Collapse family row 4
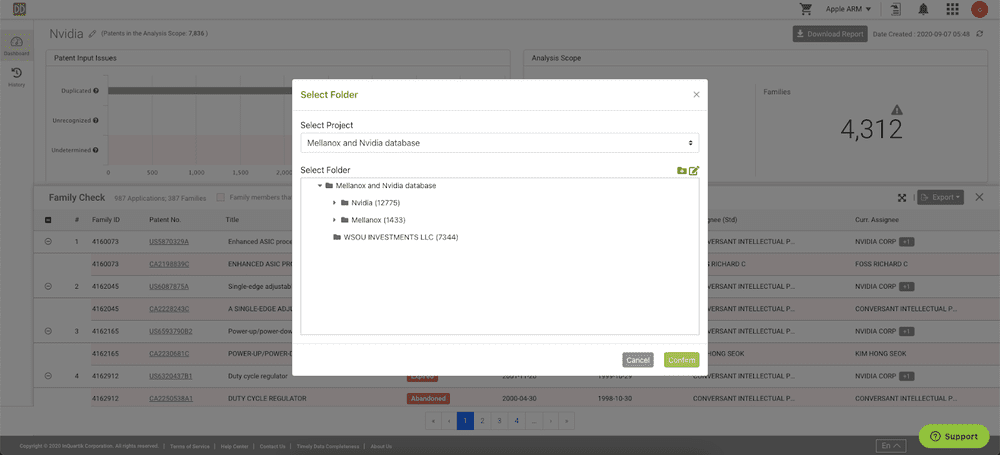Screen dimensions: 1000x455 (x=48, y=376)
